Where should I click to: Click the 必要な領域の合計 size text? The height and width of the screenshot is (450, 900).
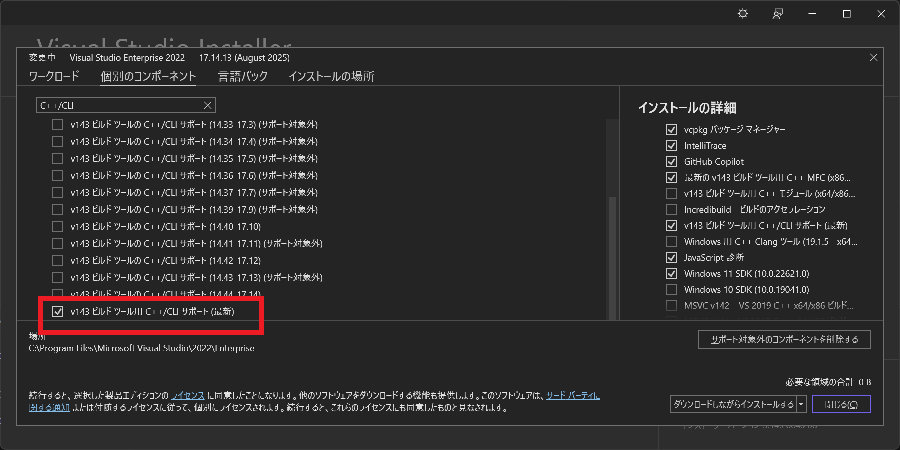tap(828, 382)
